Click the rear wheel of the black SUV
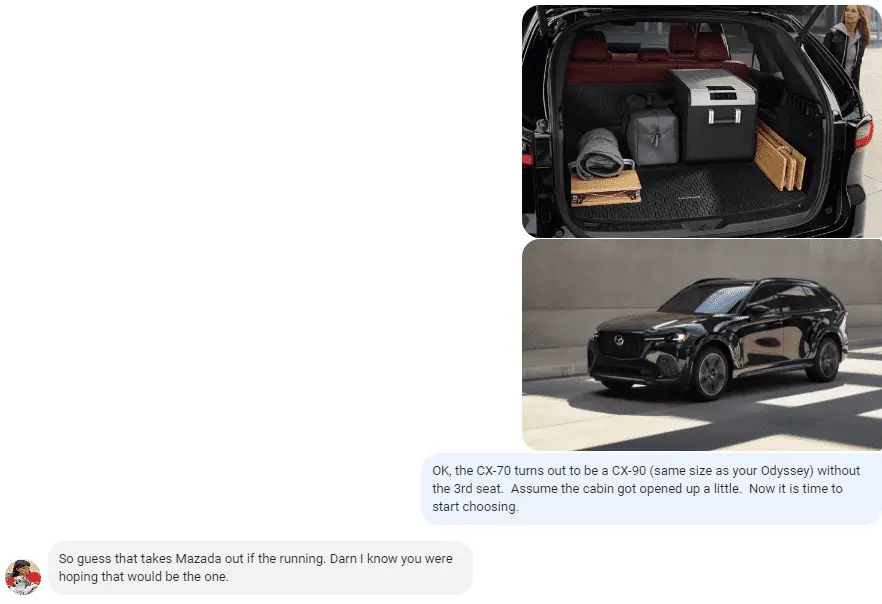 coord(825,359)
